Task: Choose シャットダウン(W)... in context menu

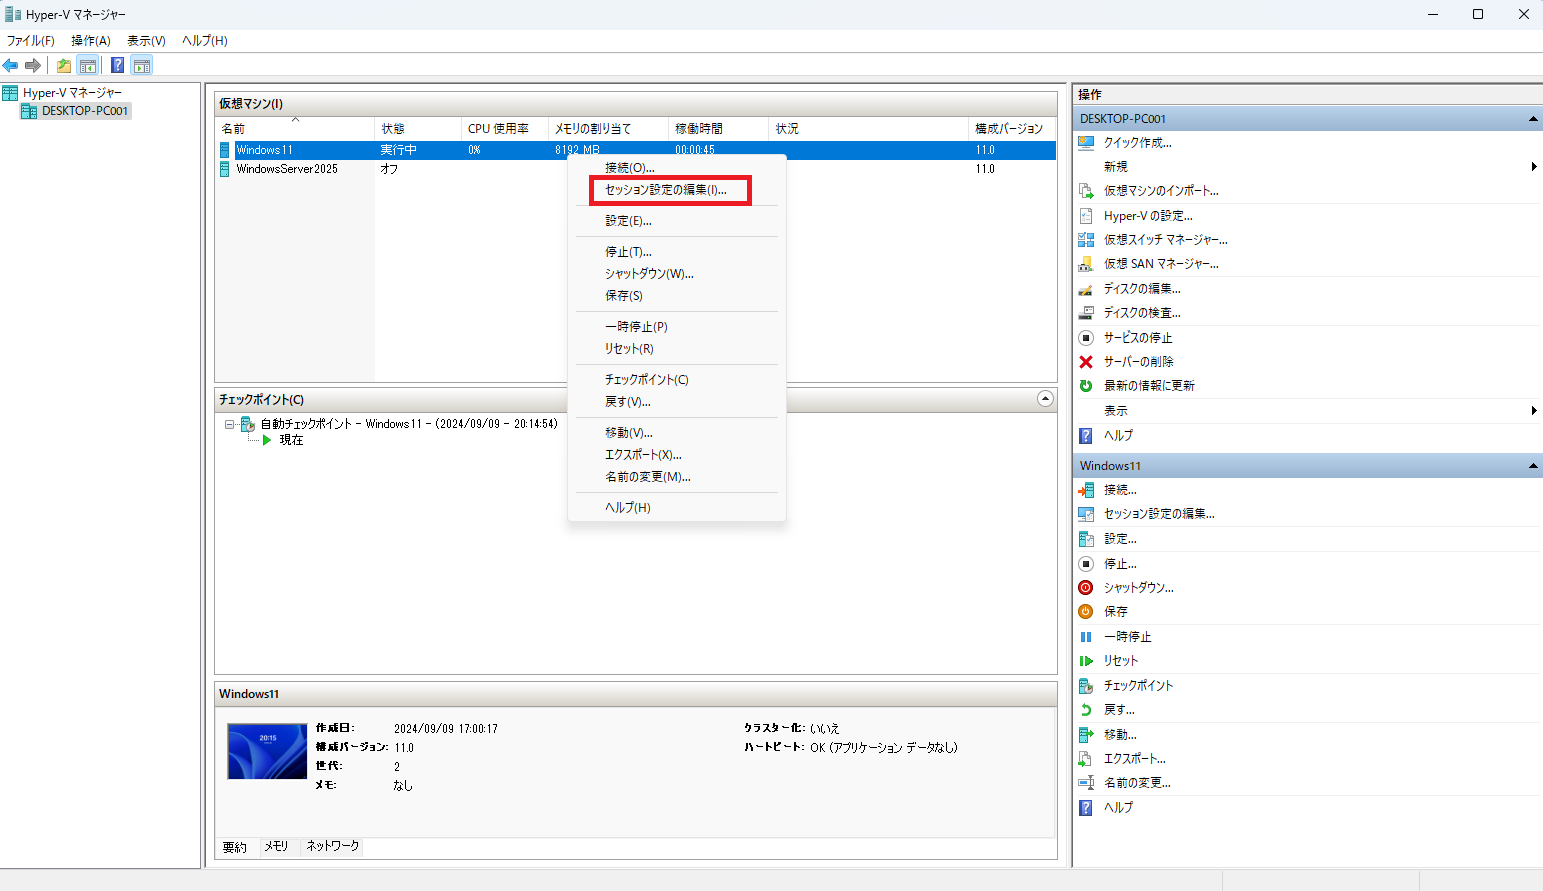Action: [x=677, y=274]
